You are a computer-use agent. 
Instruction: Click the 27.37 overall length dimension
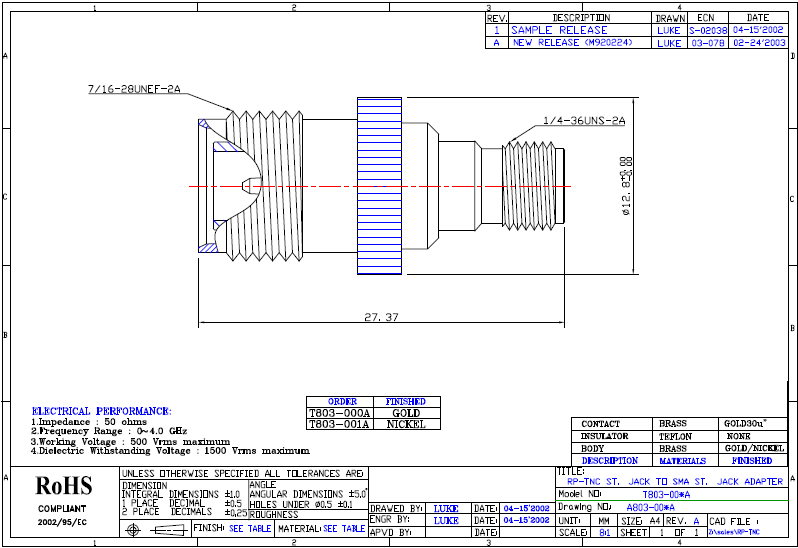coord(380,317)
